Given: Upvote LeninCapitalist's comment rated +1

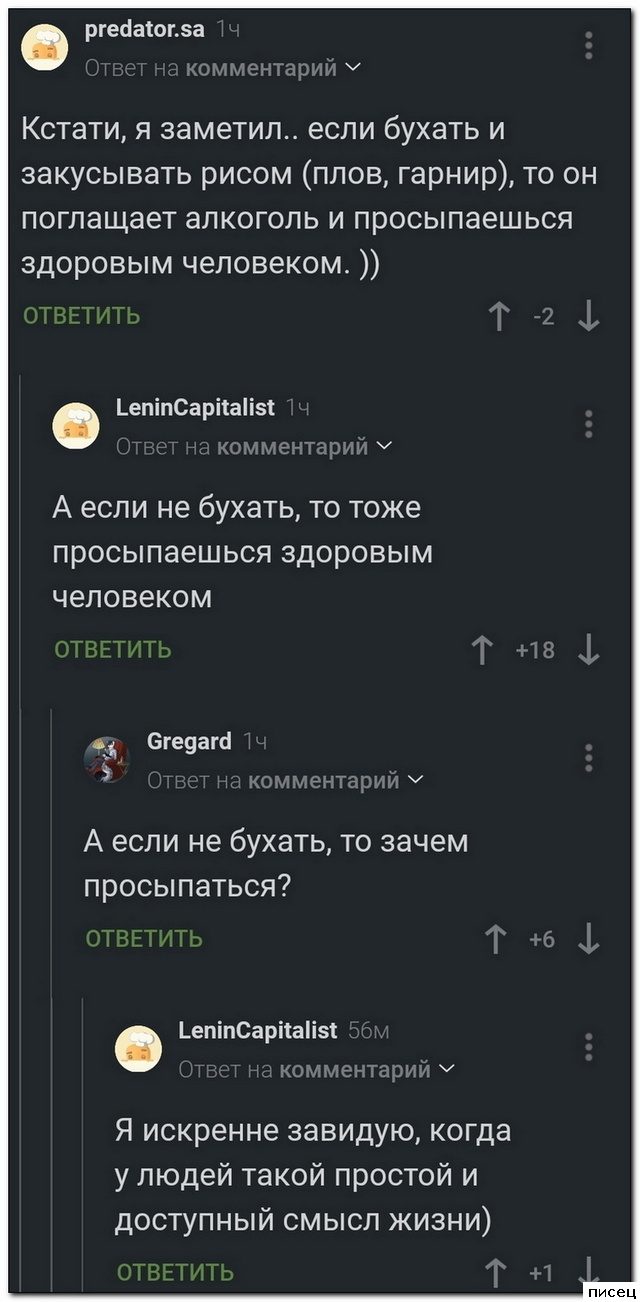Looking at the screenshot, I should 497,1272.
